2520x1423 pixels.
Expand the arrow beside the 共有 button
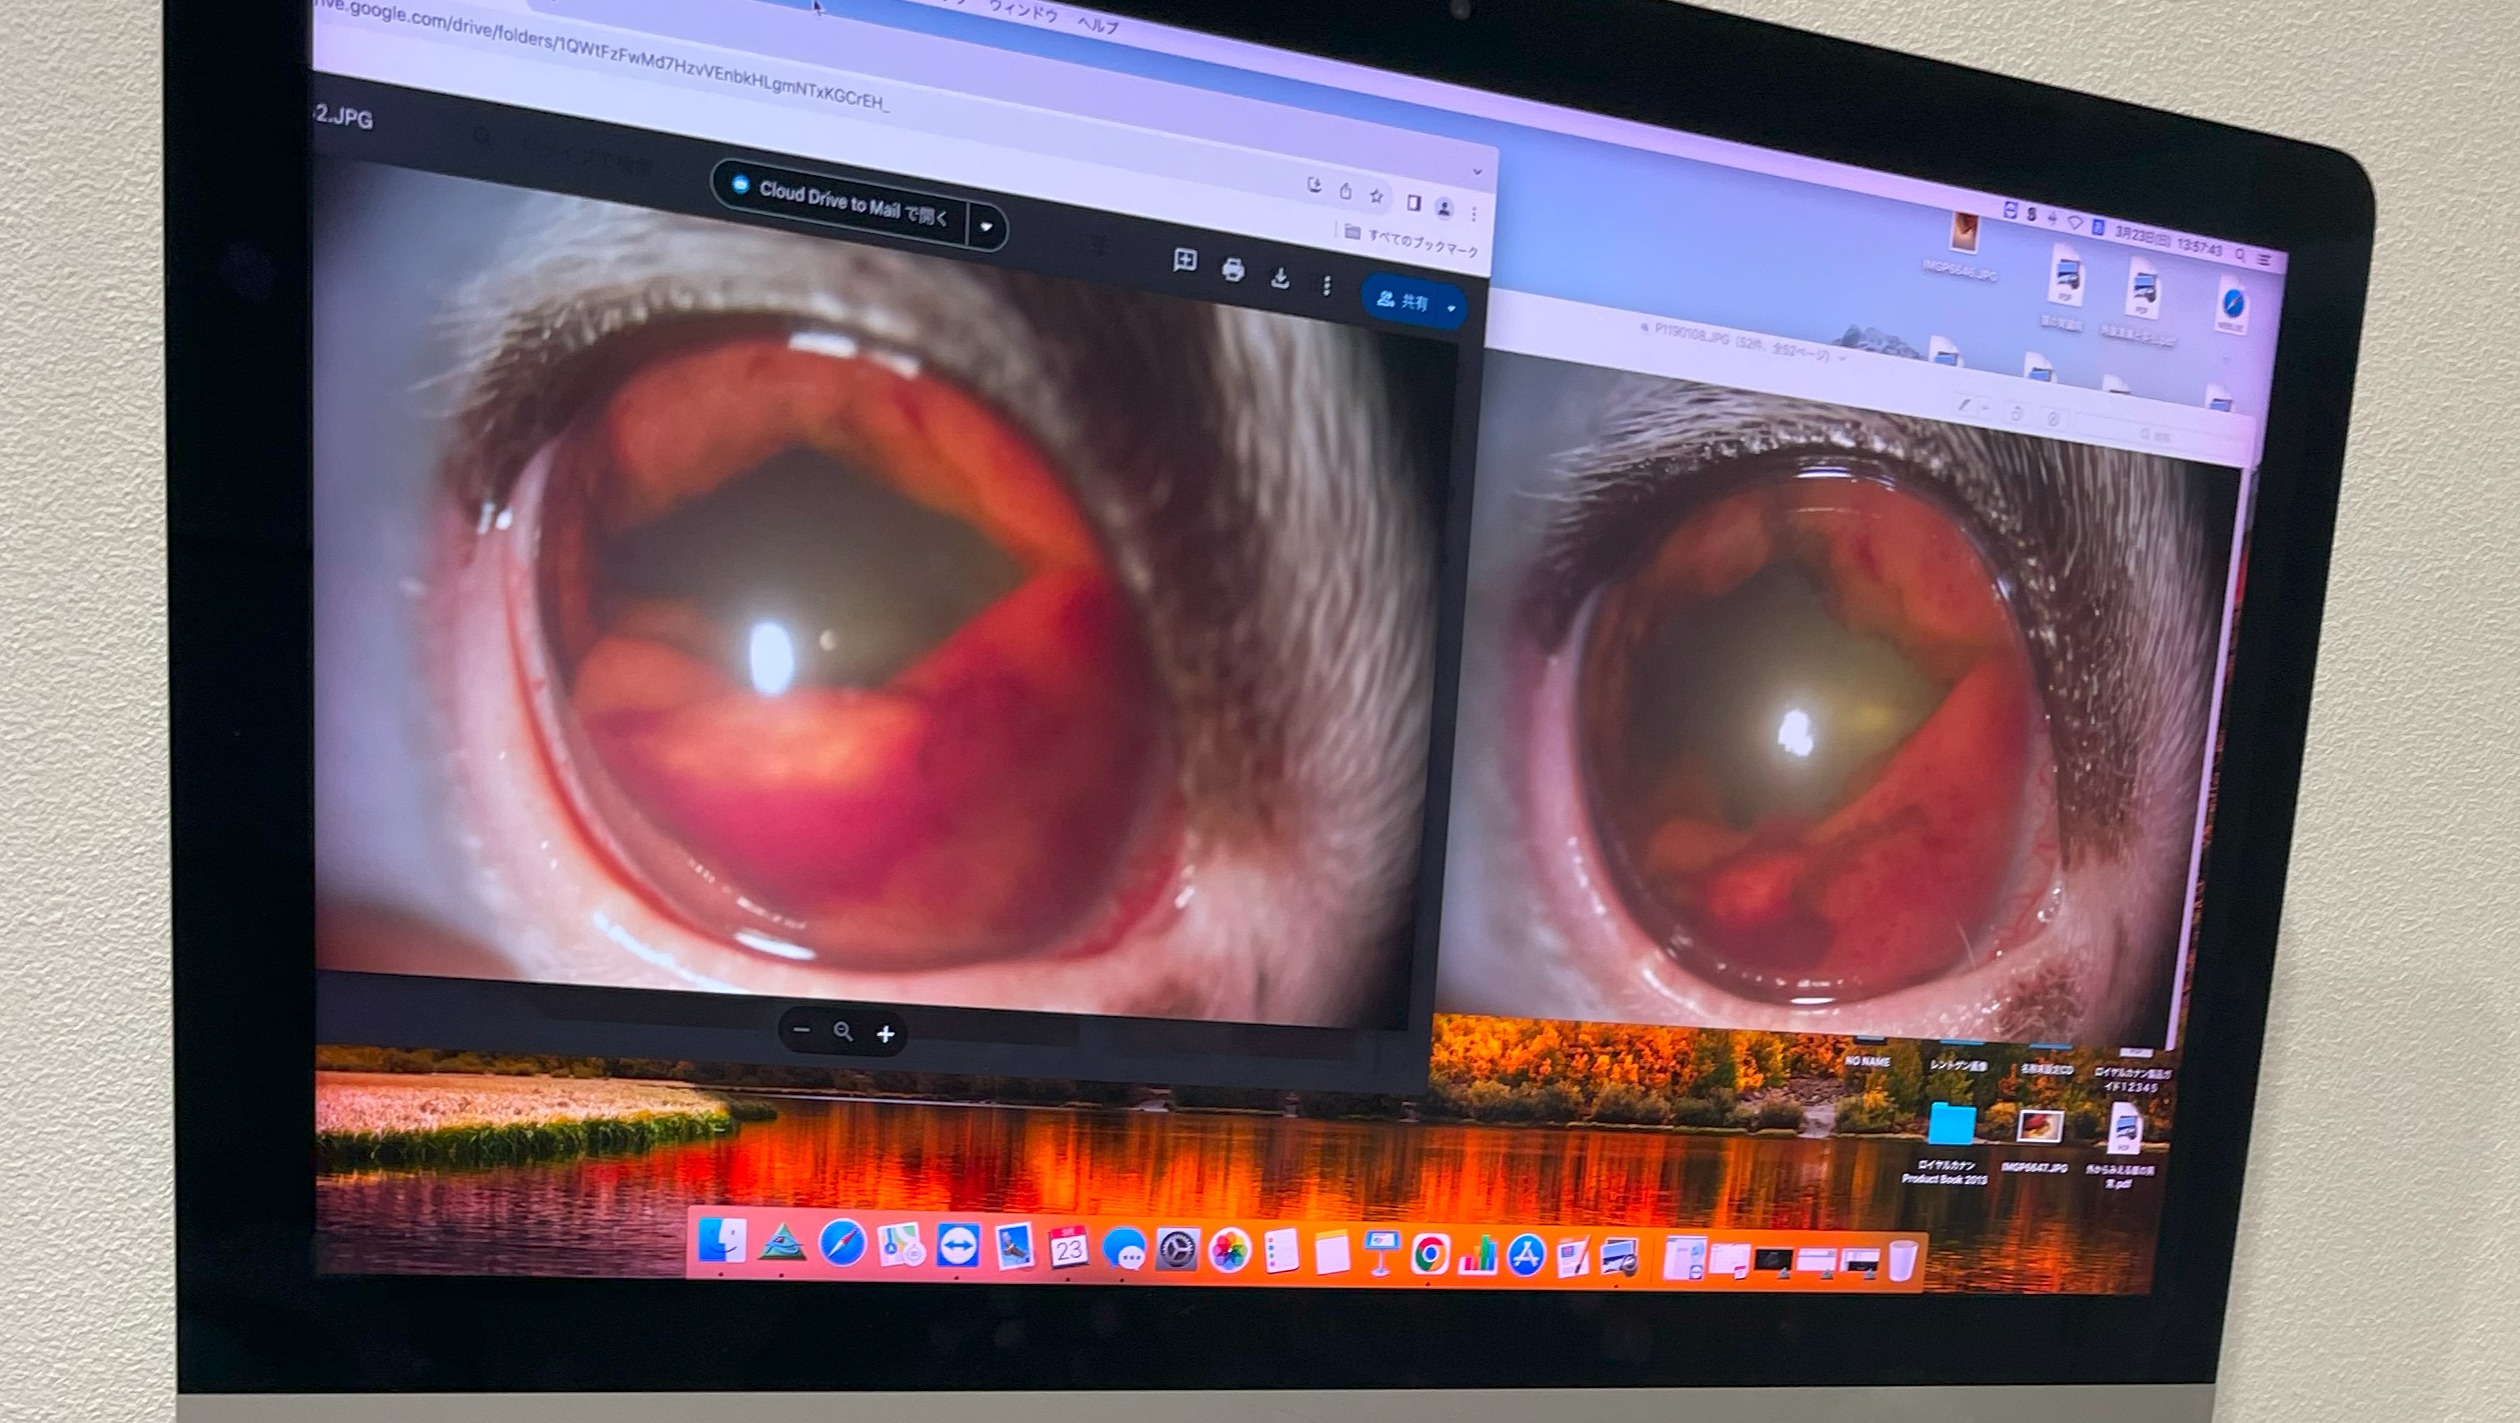(1451, 308)
